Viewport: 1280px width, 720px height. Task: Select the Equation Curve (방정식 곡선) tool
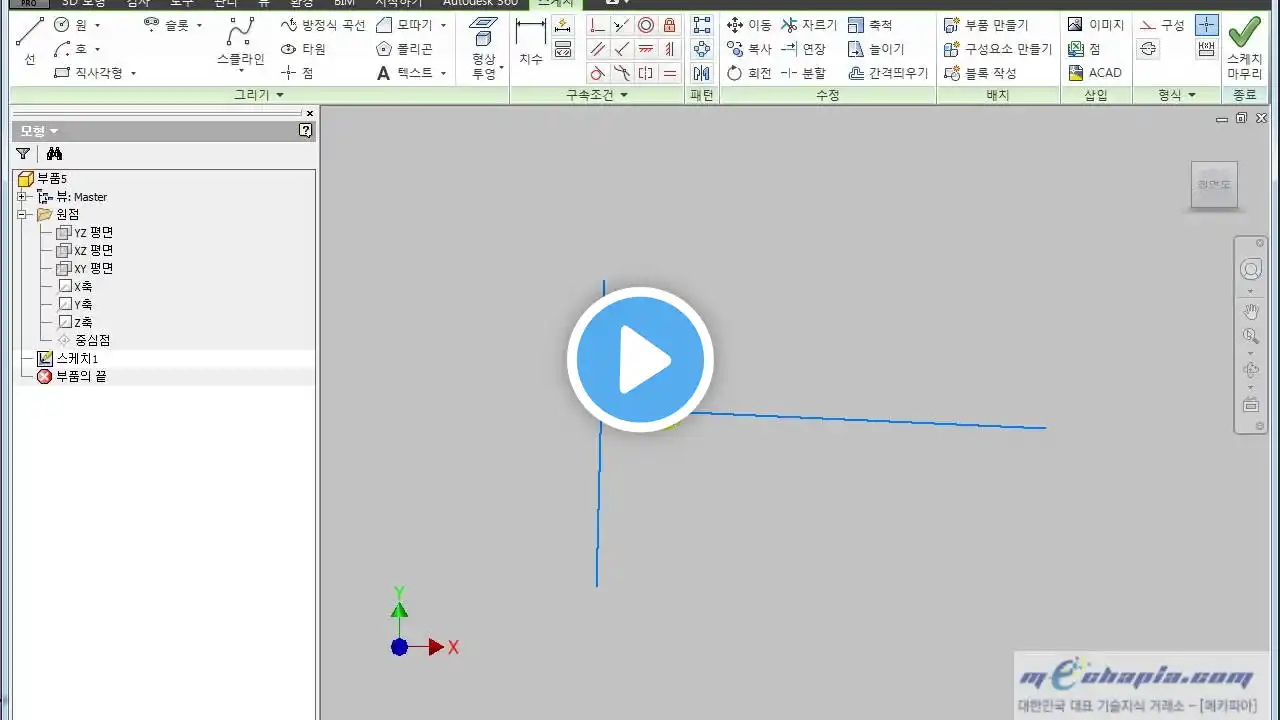pos(323,25)
